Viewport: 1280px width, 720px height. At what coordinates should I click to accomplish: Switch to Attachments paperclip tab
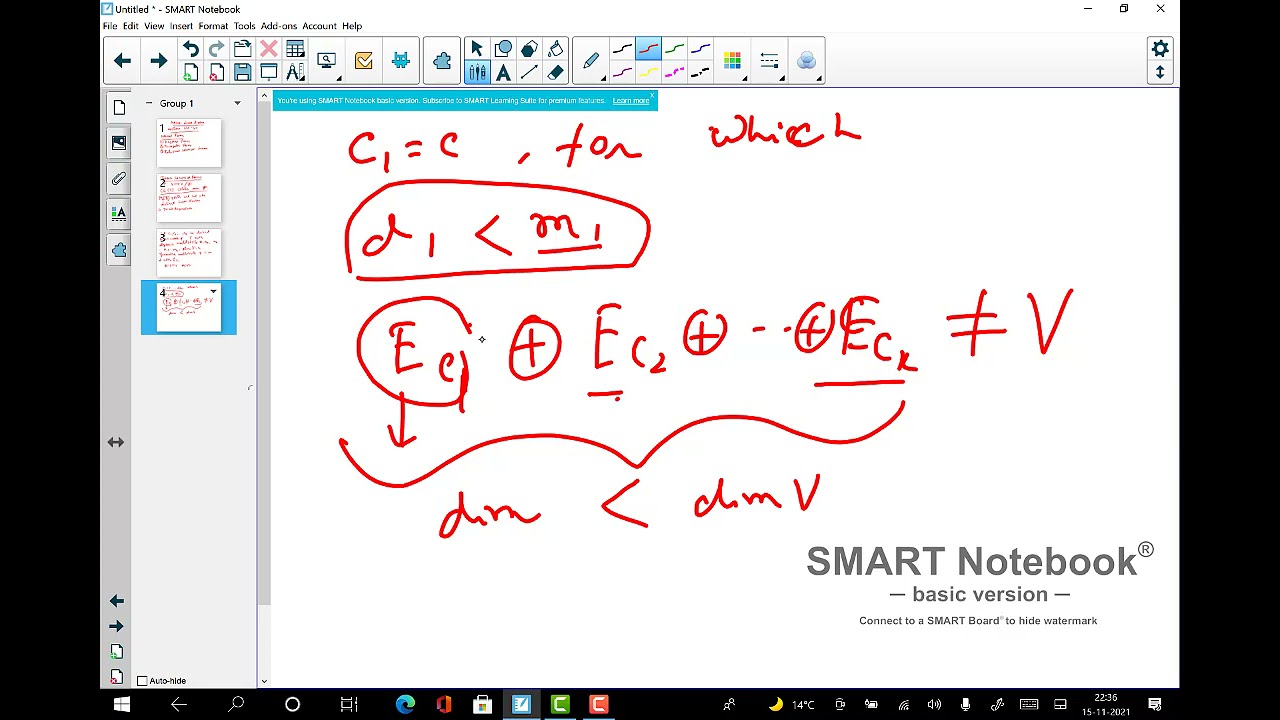(119, 179)
